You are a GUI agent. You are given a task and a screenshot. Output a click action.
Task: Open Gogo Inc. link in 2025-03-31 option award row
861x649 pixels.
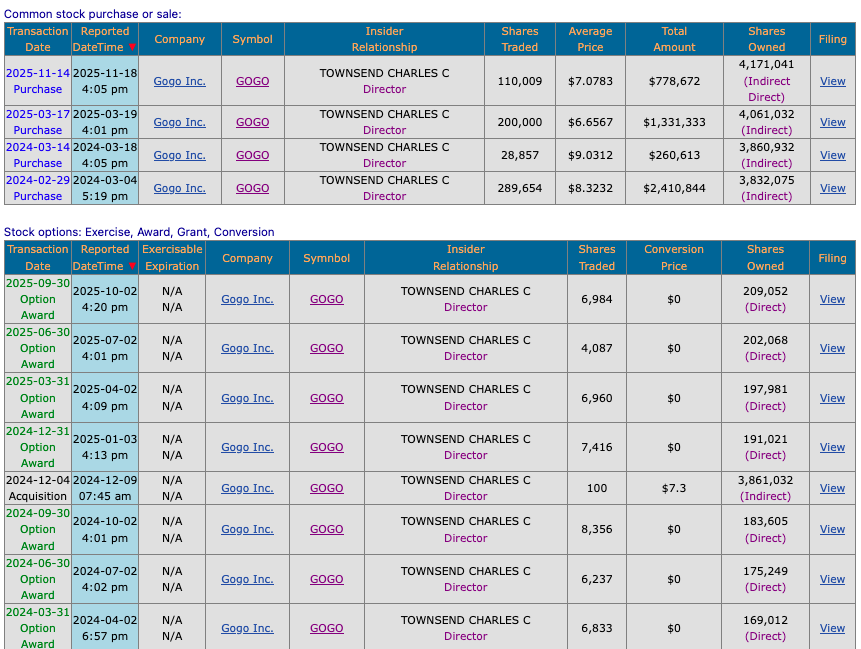tap(247, 398)
